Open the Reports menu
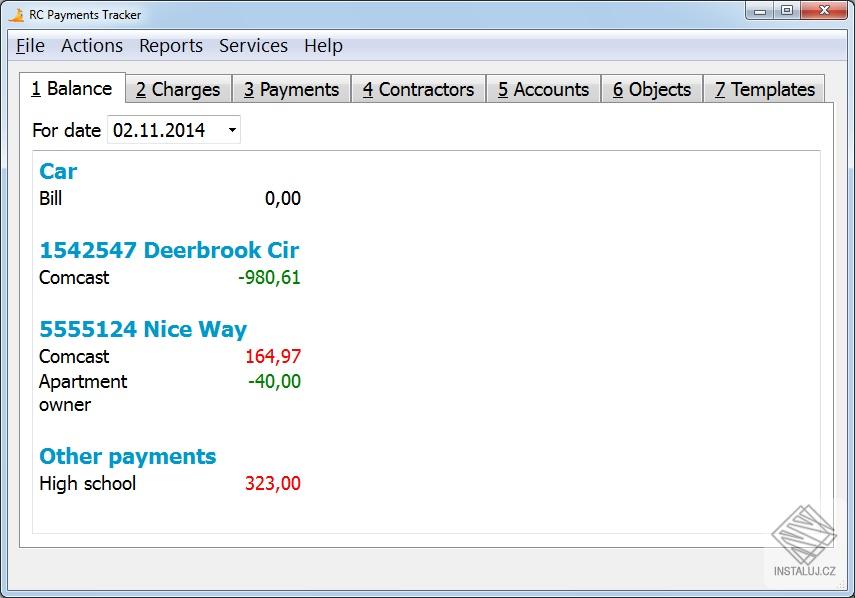 pyautogui.click(x=171, y=46)
